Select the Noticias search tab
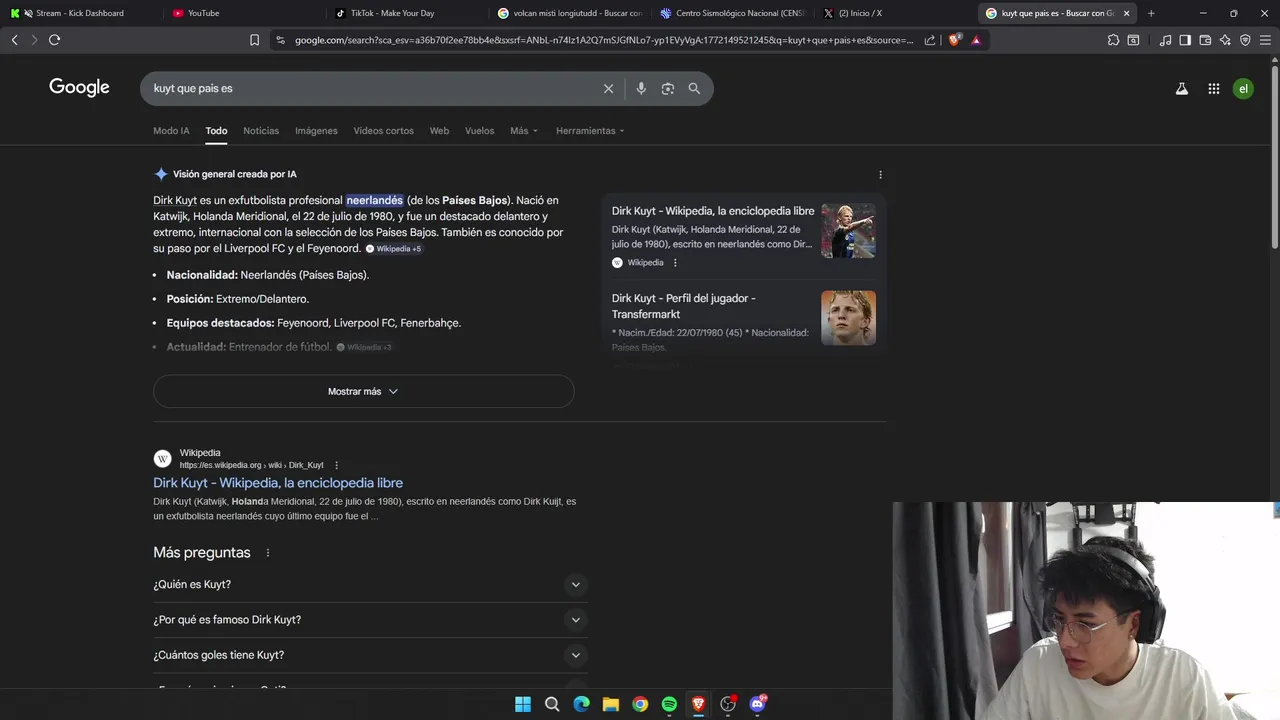The width and height of the screenshot is (1280, 720). (x=261, y=131)
